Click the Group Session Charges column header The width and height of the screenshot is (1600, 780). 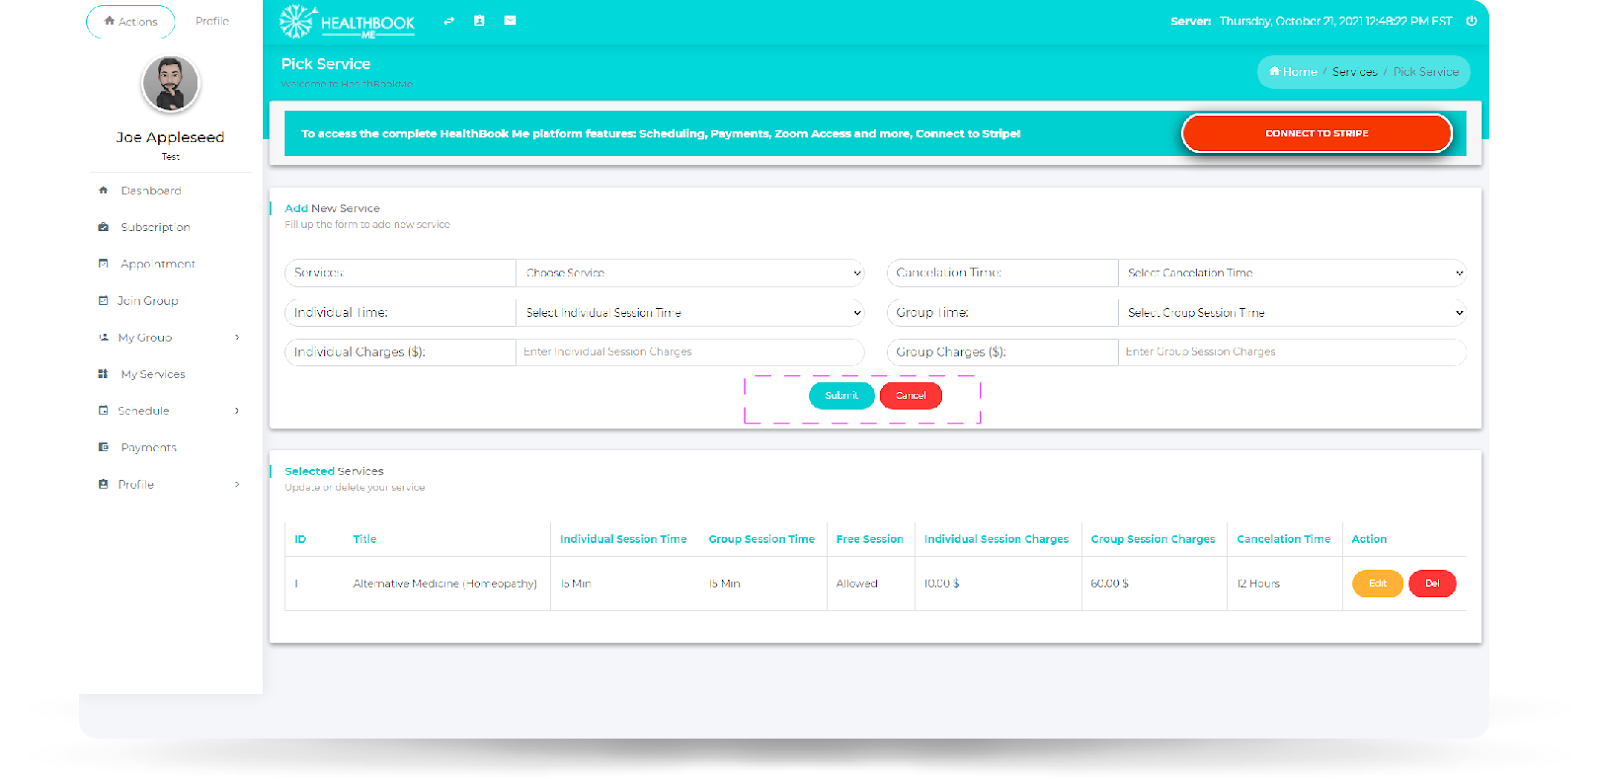click(x=1153, y=539)
